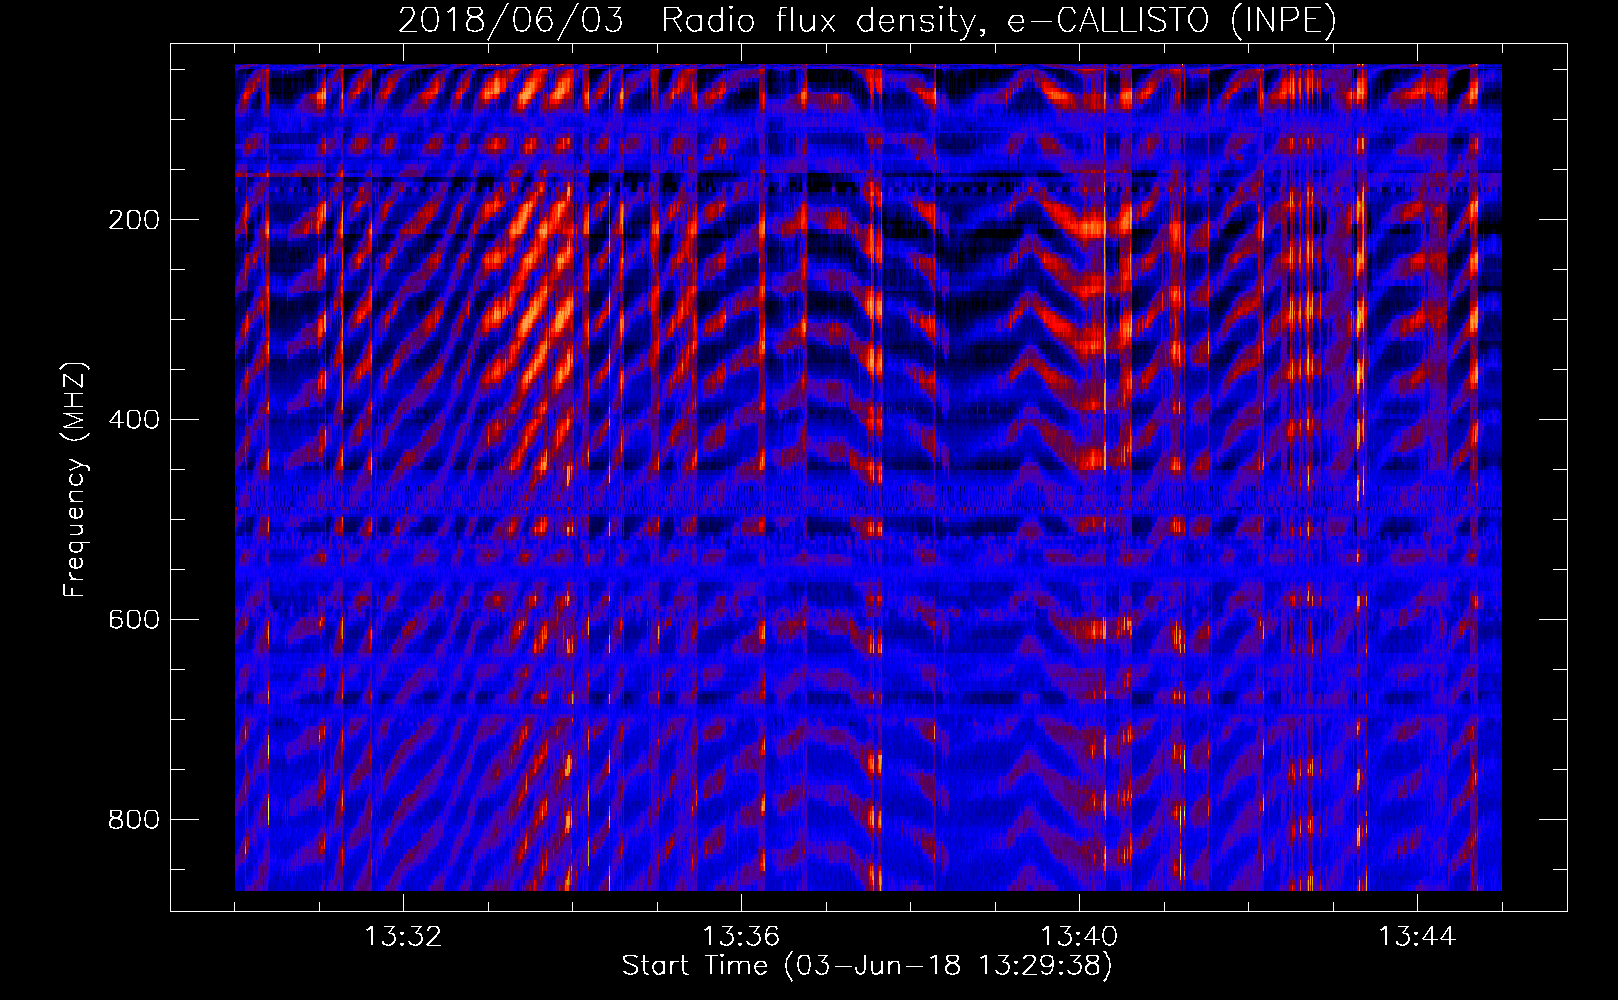Click the "Start Time (03-Jun-18 13:29:38)" label
Viewport: 1618px width, 1000px height.
click(867, 966)
